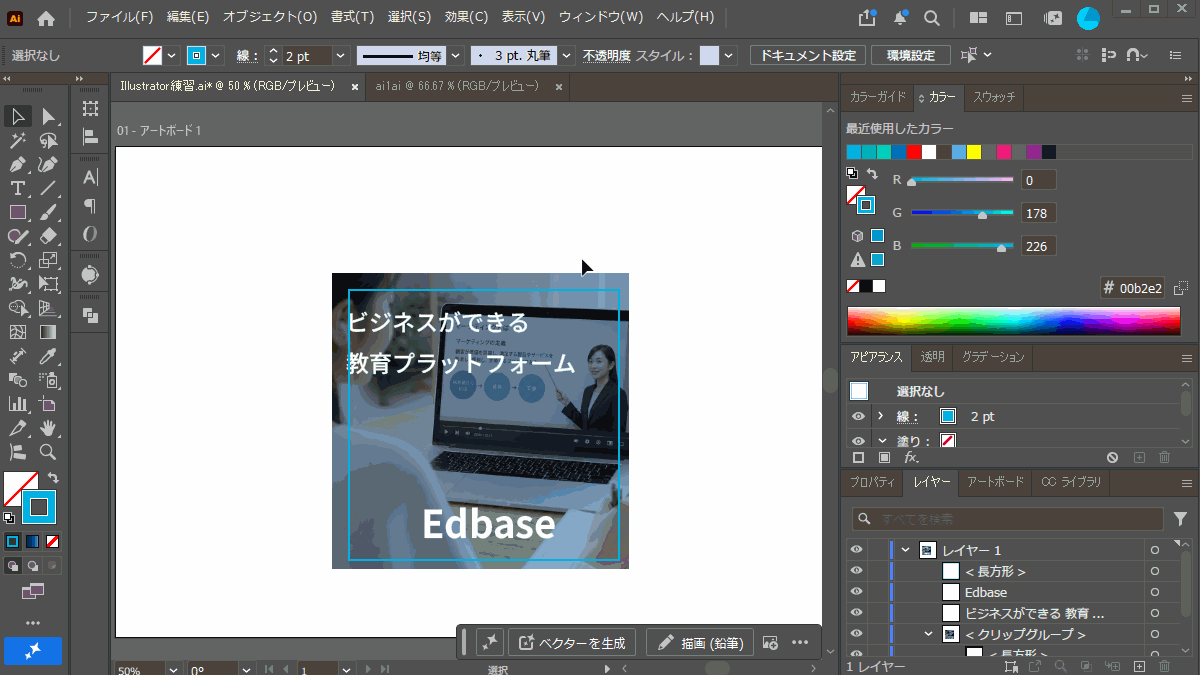Set color mode to None in toolbar
This screenshot has width=1200, height=675.
click(52, 541)
